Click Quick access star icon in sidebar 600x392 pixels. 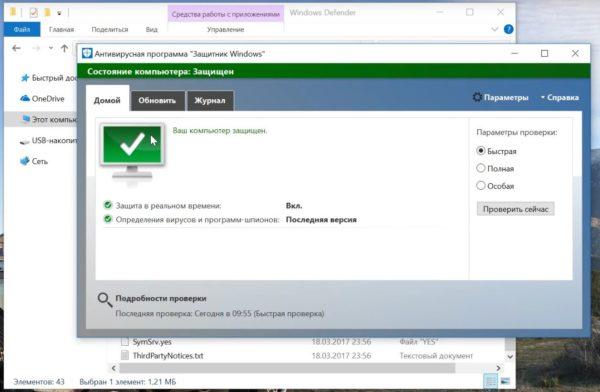coord(25,78)
